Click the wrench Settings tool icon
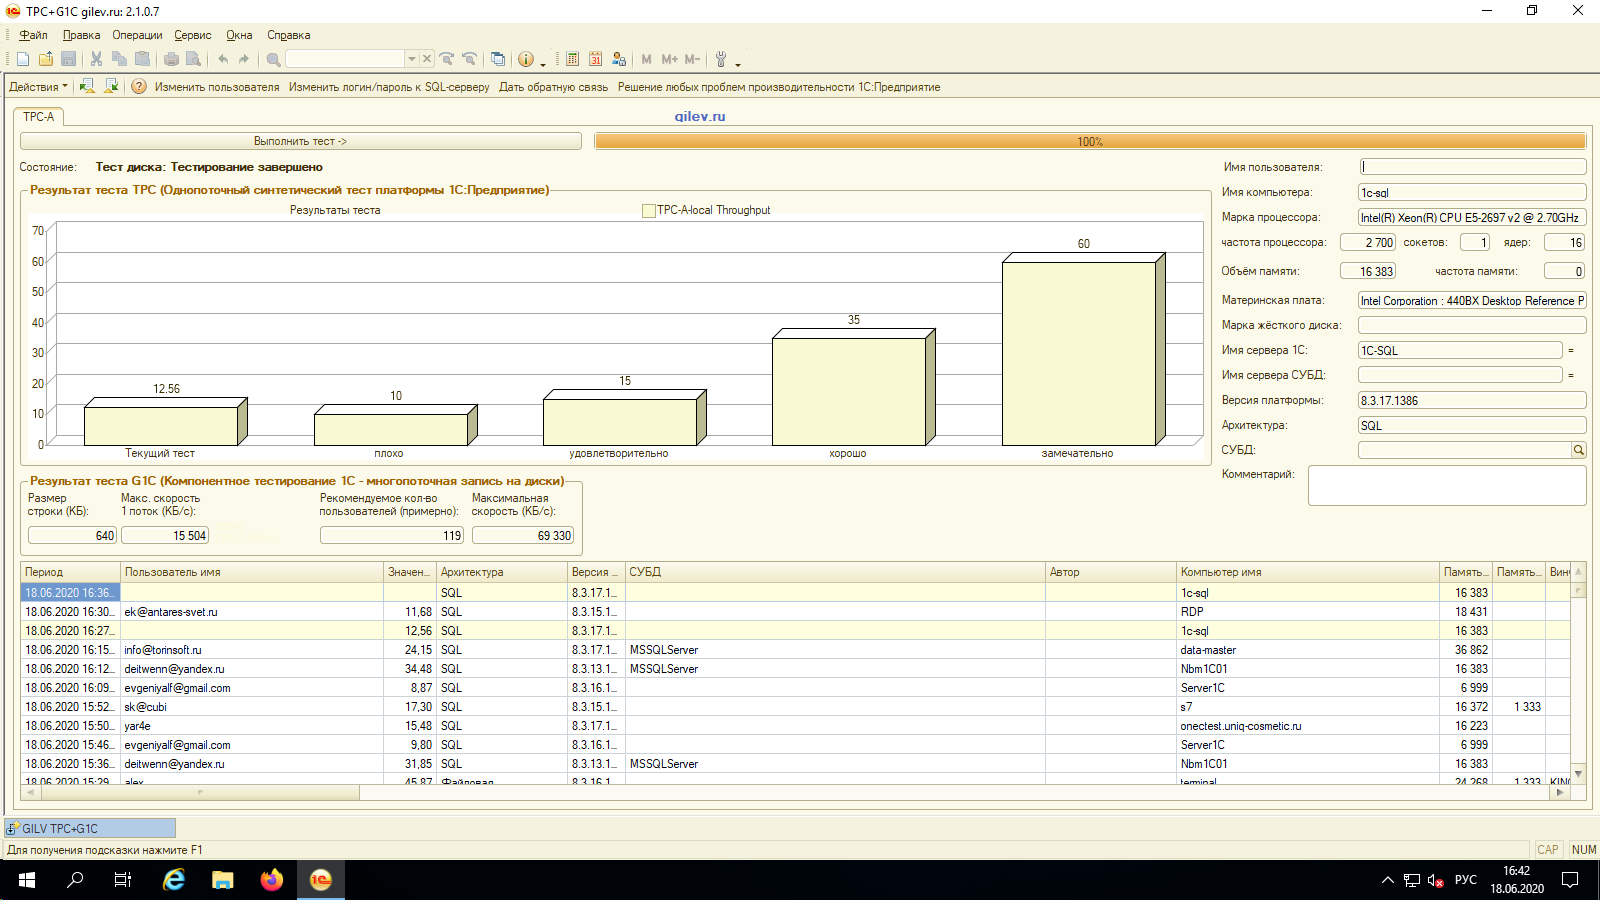Screen dimensions: 1600x900 coord(721,59)
